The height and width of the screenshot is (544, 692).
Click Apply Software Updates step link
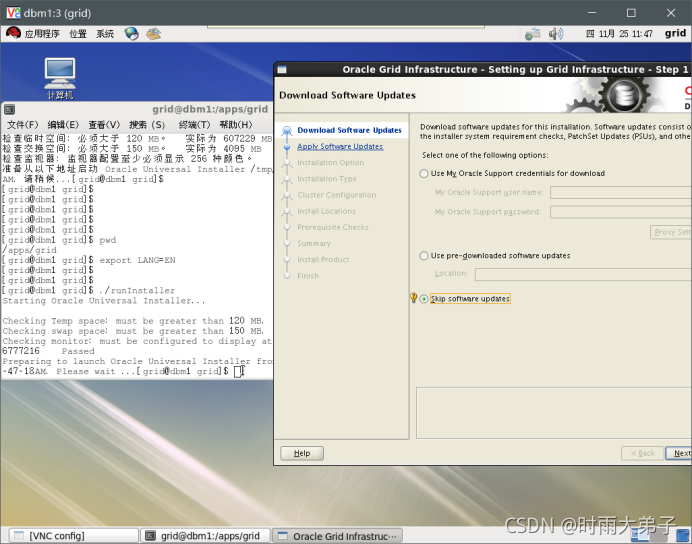(340, 146)
